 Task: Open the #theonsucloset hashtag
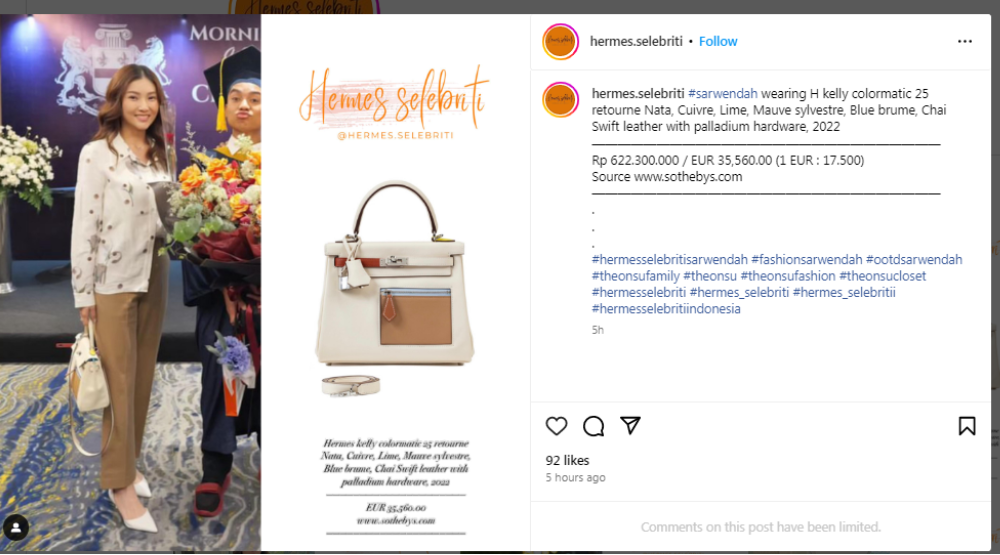(883, 276)
